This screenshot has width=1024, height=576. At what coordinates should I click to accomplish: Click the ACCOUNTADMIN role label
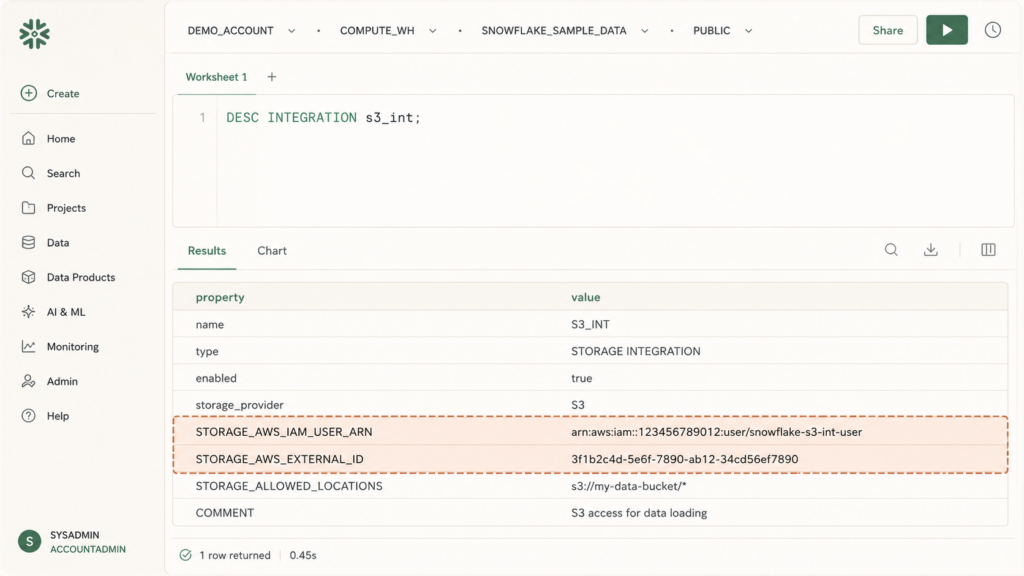[x=88, y=549]
